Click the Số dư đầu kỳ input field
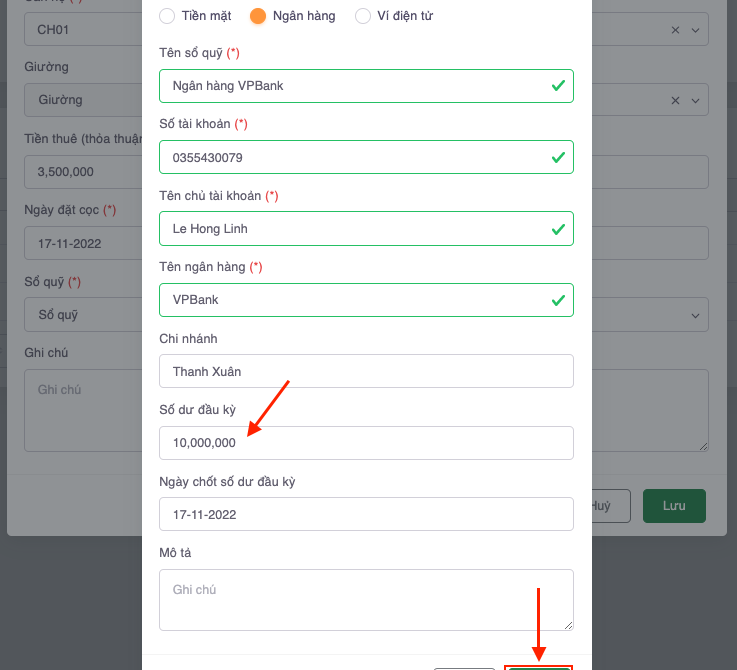737x670 pixels. click(366, 443)
